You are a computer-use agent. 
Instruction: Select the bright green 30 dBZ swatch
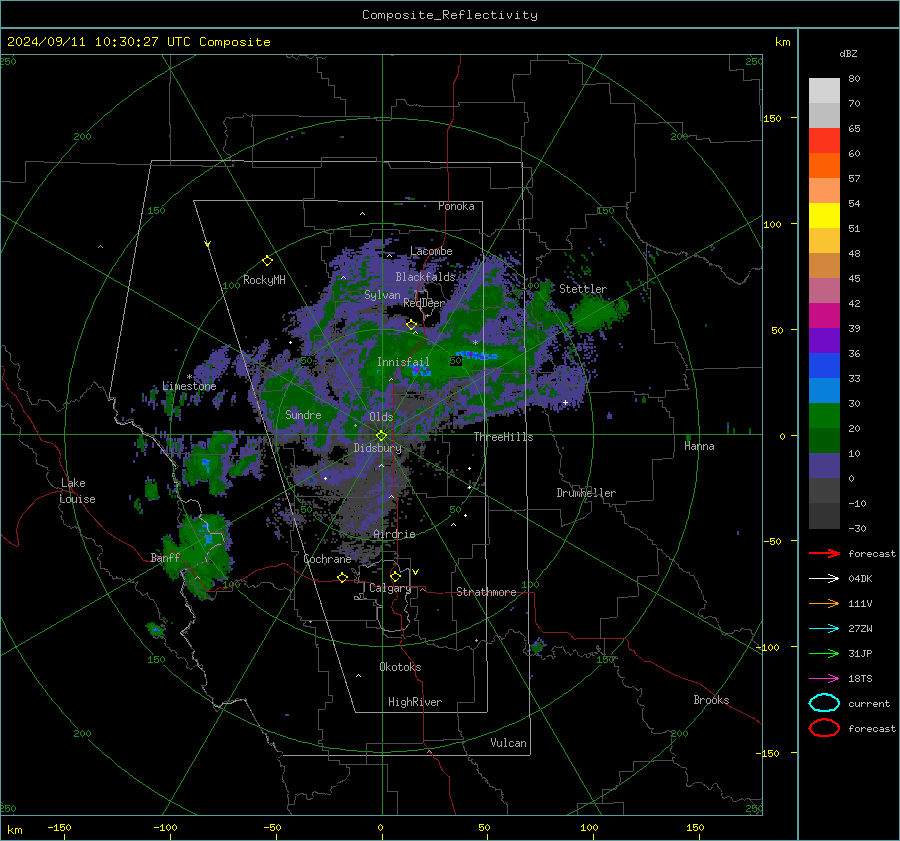(x=824, y=416)
